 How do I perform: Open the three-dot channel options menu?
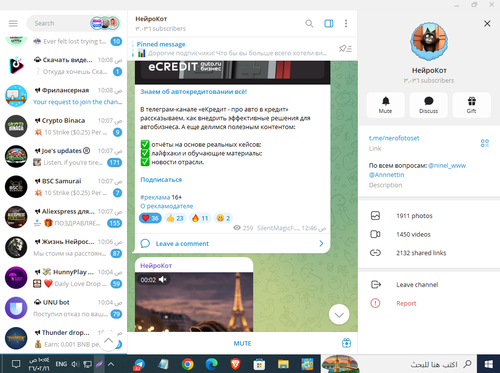coord(346,23)
